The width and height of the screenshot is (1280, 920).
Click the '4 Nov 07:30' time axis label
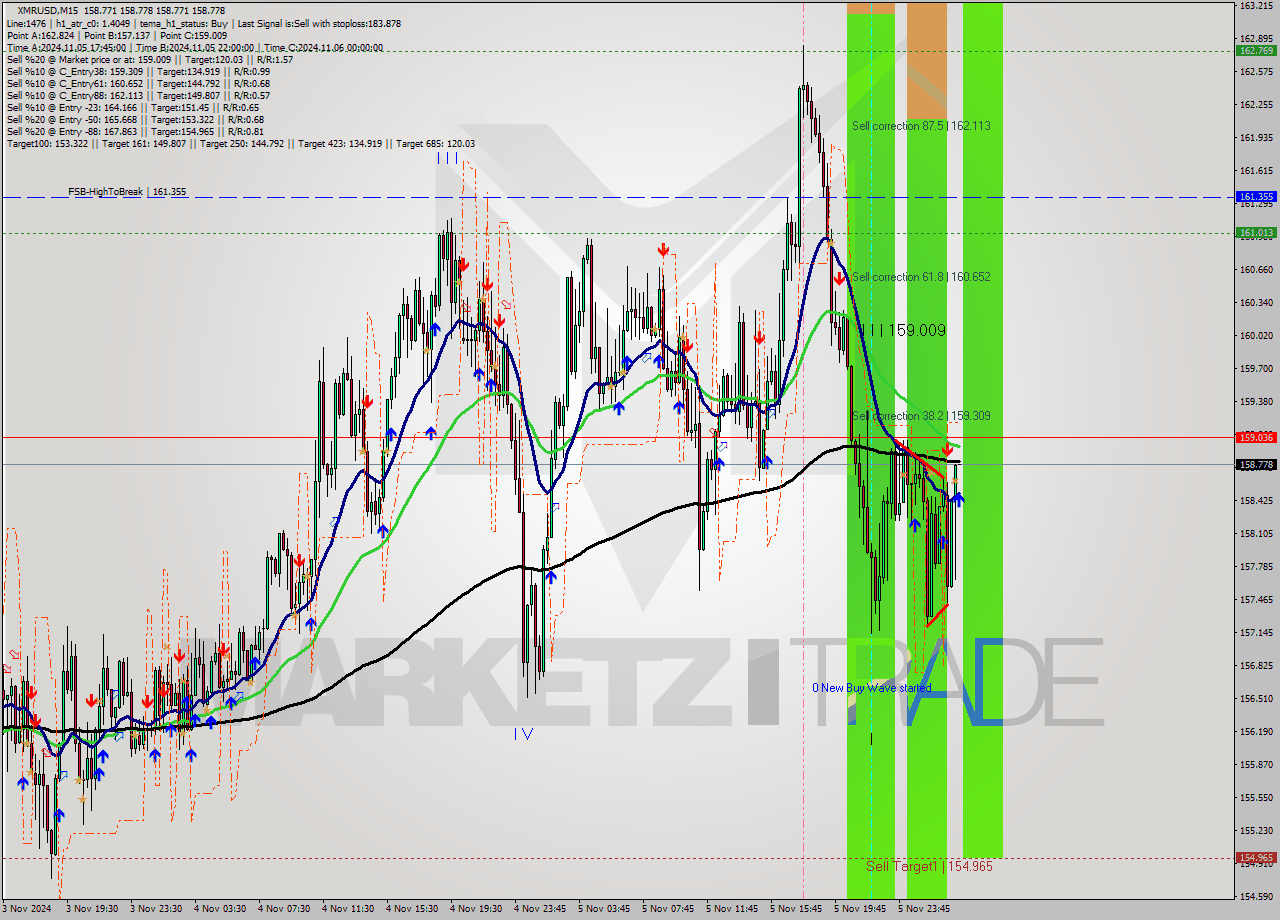click(284, 909)
